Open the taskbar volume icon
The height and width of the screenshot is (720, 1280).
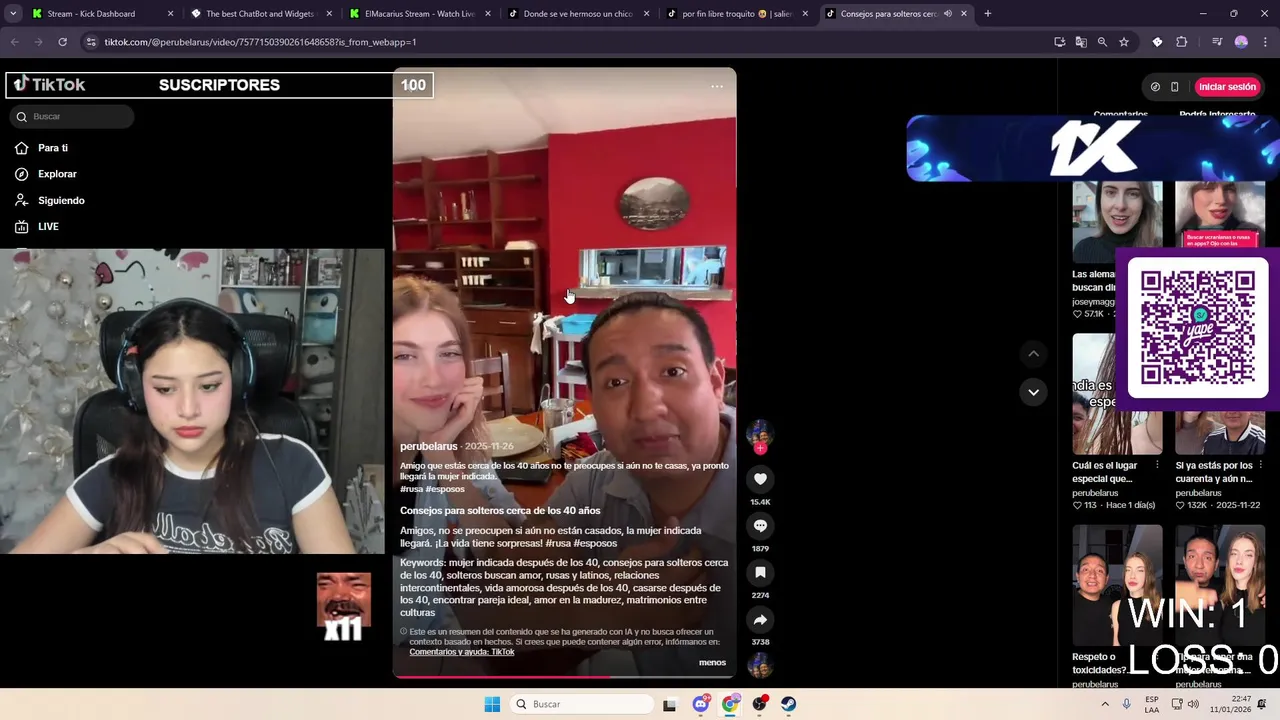coord(1192,704)
